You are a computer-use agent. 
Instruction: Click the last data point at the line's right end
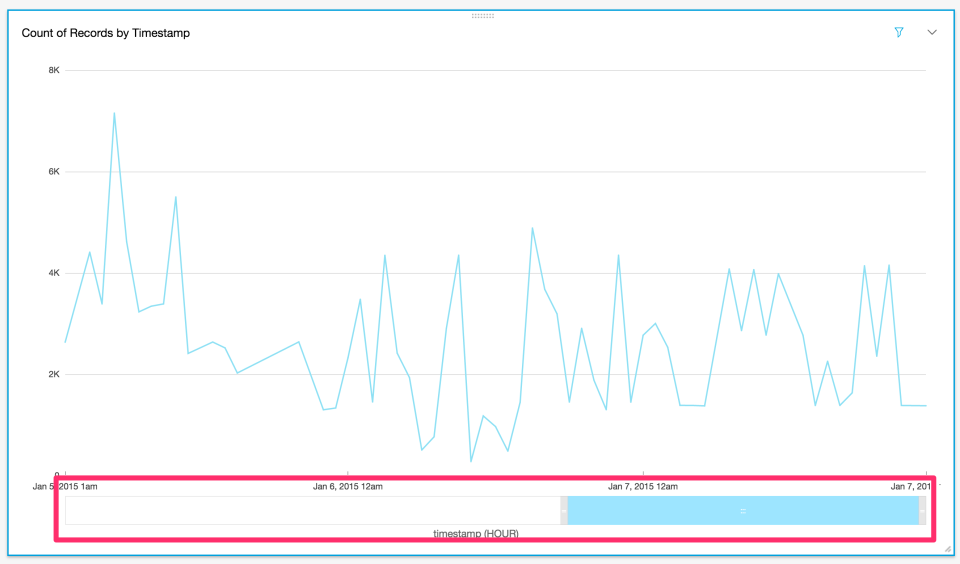[926, 405]
